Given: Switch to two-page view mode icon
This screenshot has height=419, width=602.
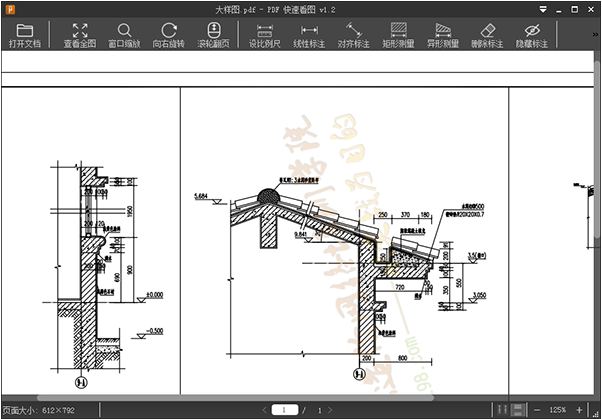Looking at the screenshot, I should click(502, 410).
